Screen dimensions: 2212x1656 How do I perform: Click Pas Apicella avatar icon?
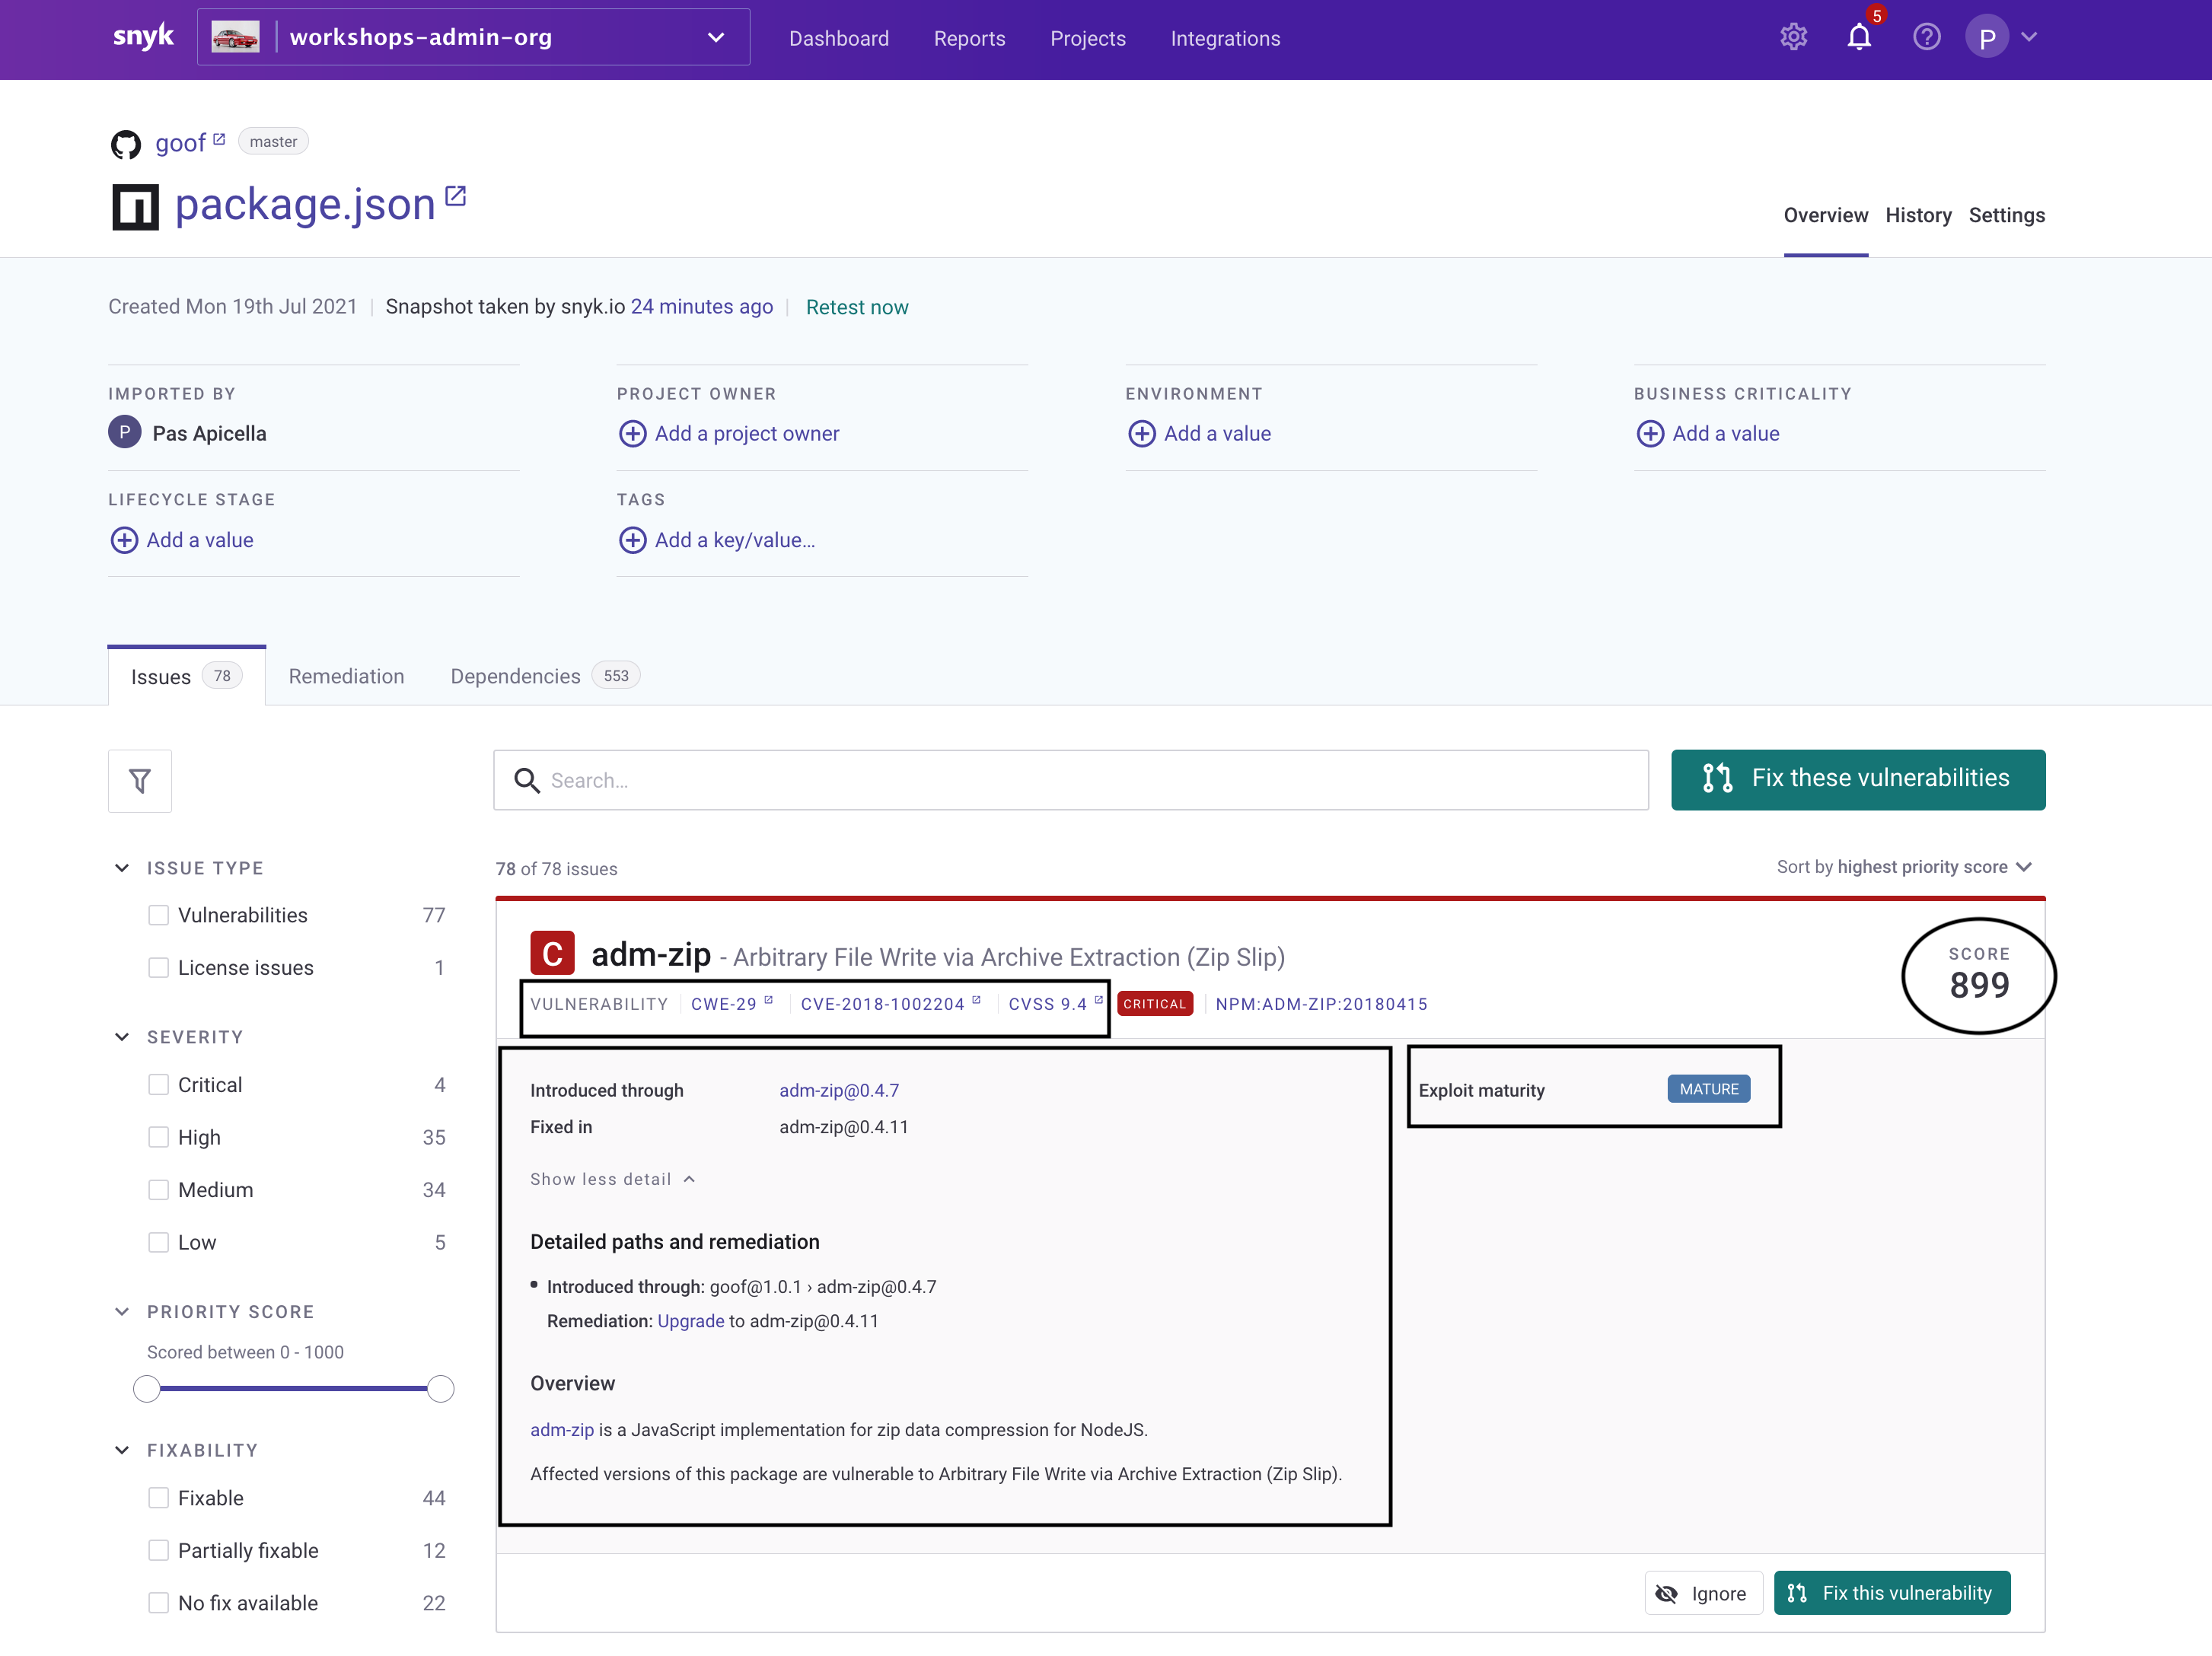tap(124, 432)
